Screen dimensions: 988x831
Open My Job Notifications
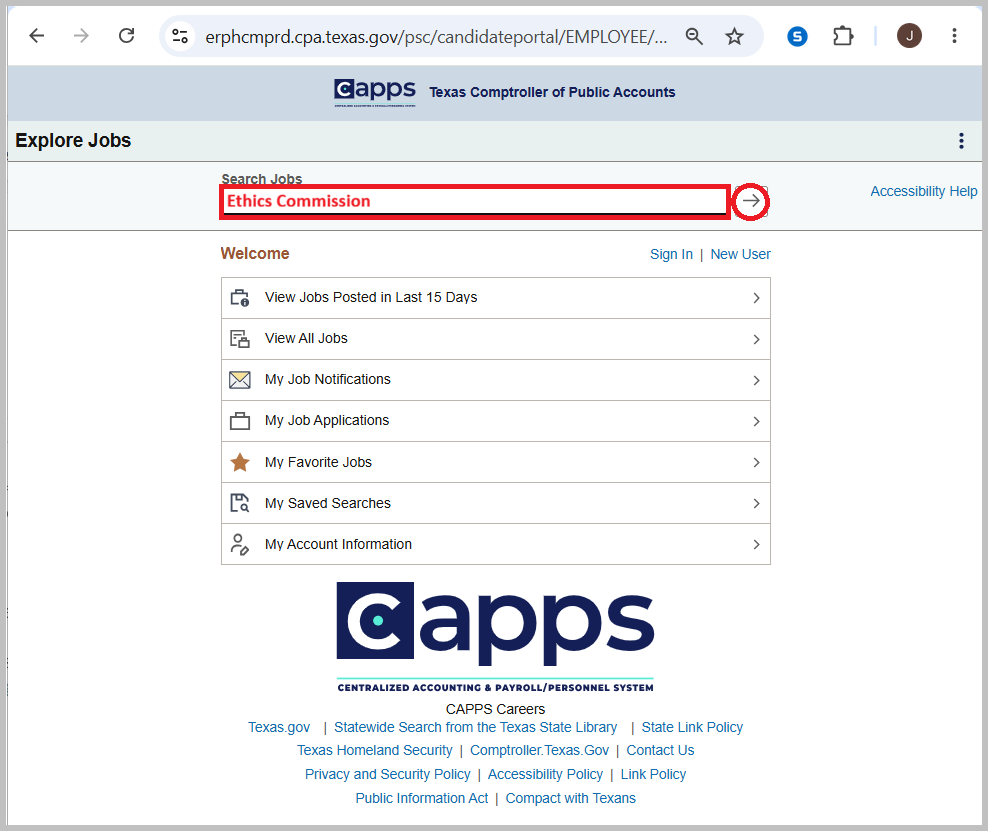496,380
